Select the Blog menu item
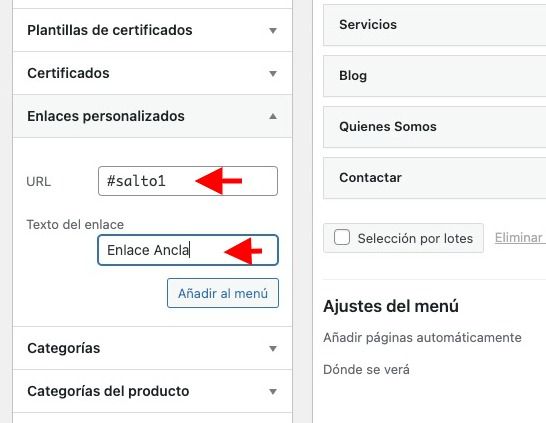The width and height of the screenshot is (546, 423). [x=434, y=76]
